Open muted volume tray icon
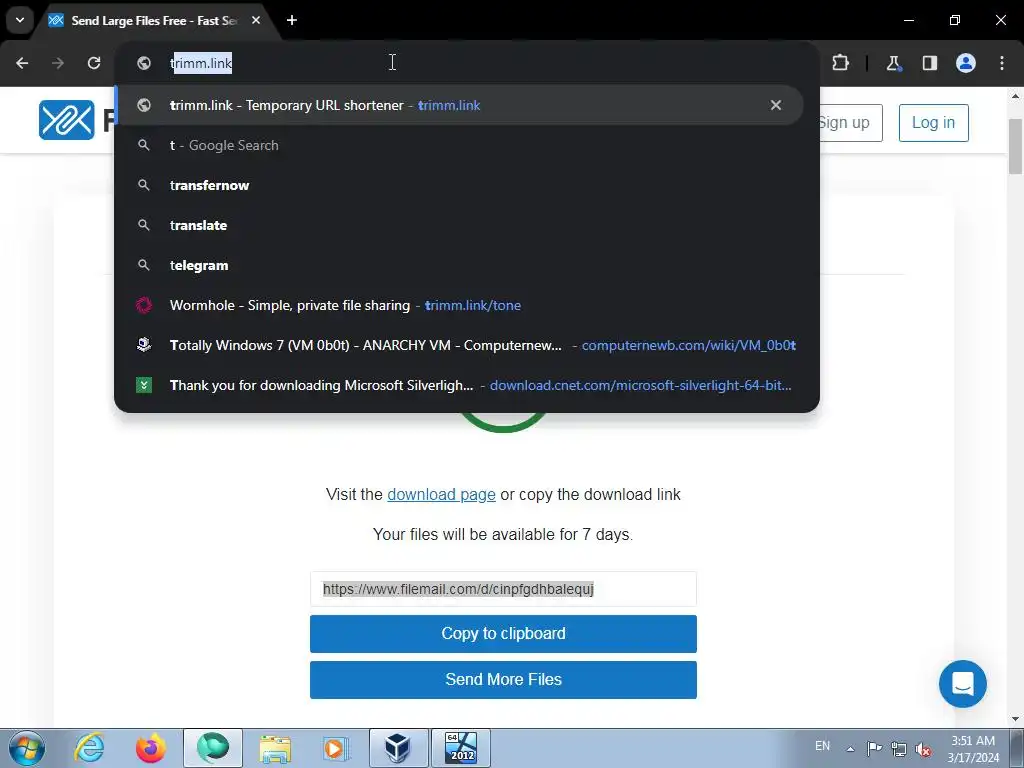Viewport: 1024px width, 768px height. 923,749
